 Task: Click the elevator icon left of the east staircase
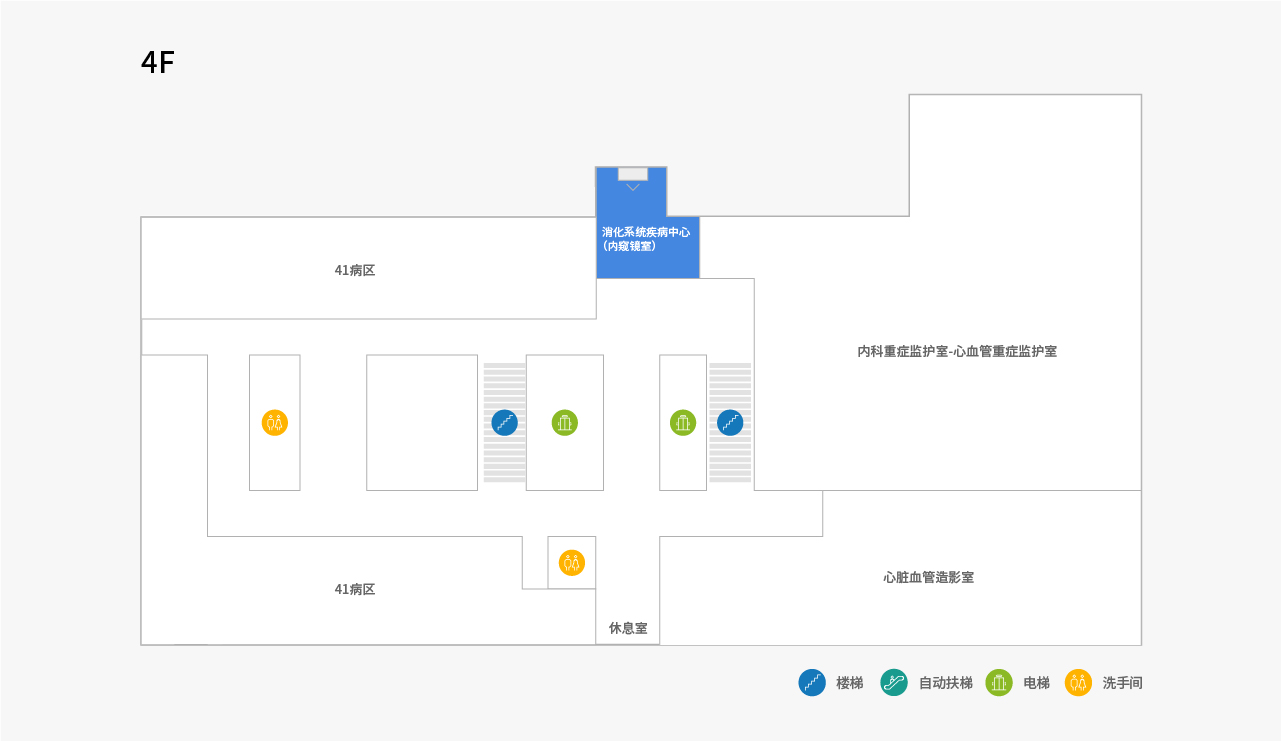pos(683,423)
